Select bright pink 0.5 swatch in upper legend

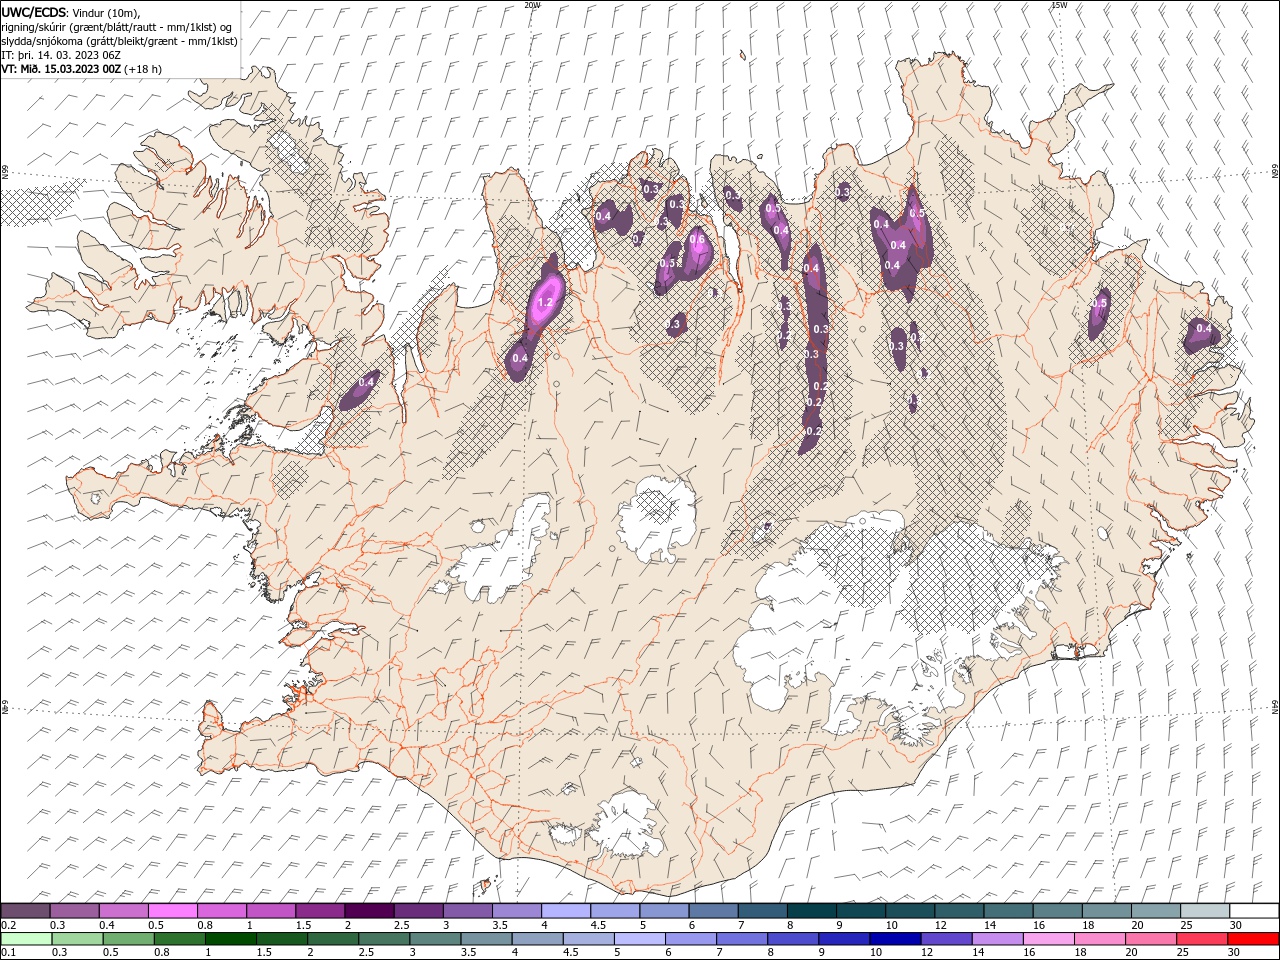(172, 910)
